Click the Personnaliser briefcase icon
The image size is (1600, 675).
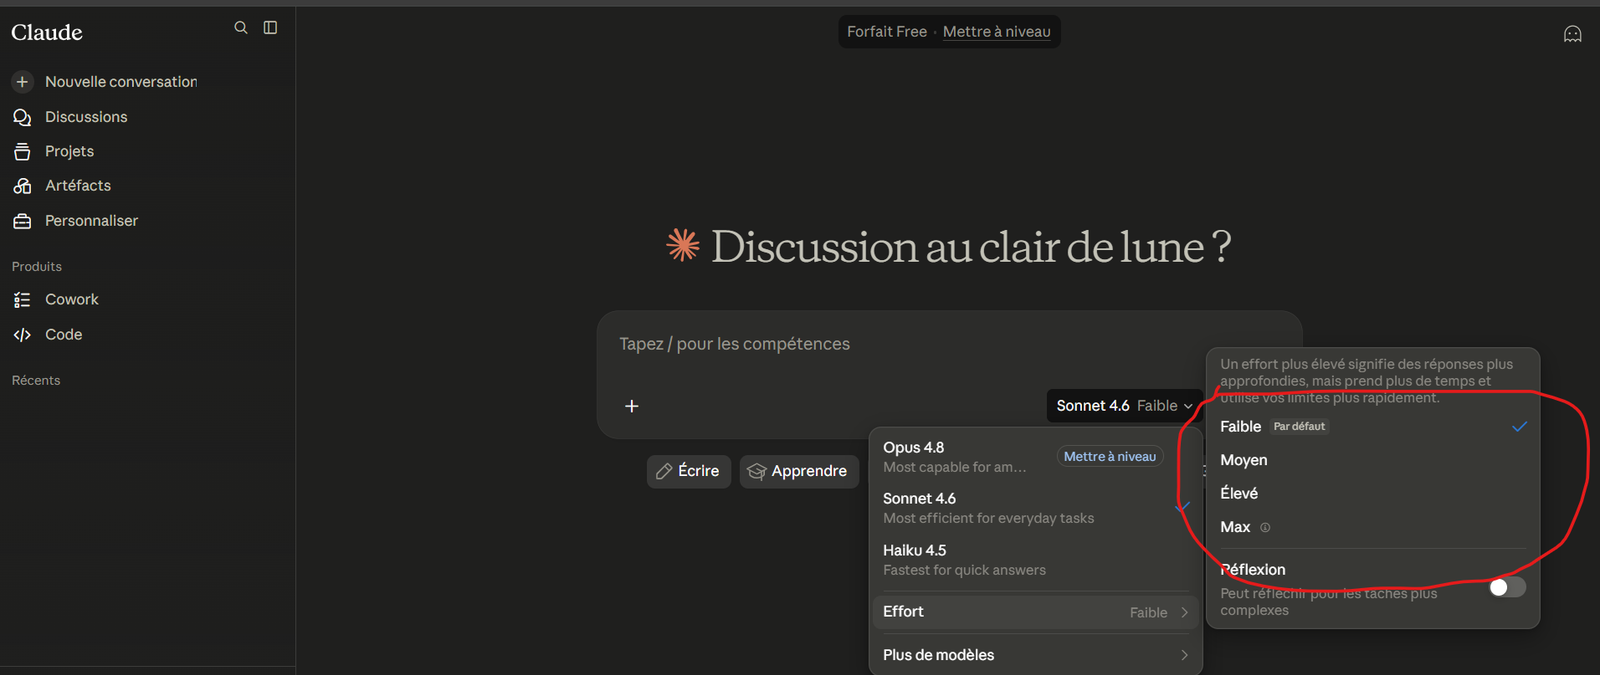[x=22, y=221]
